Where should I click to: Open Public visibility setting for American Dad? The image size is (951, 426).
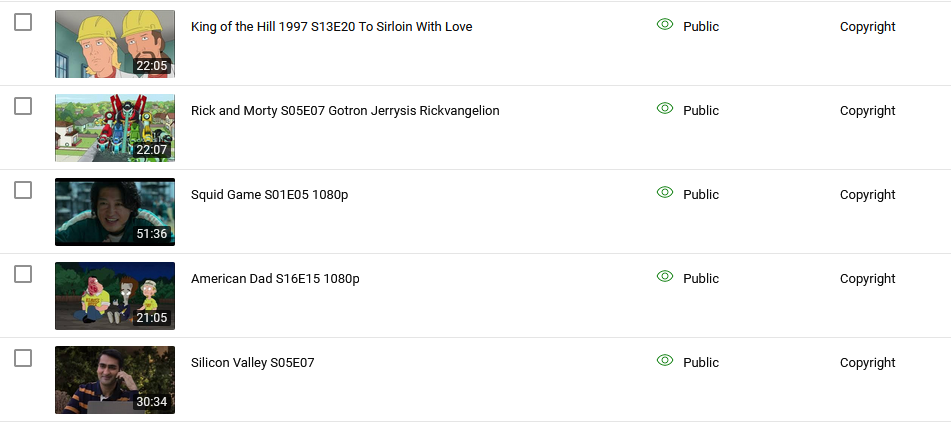(x=701, y=279)
